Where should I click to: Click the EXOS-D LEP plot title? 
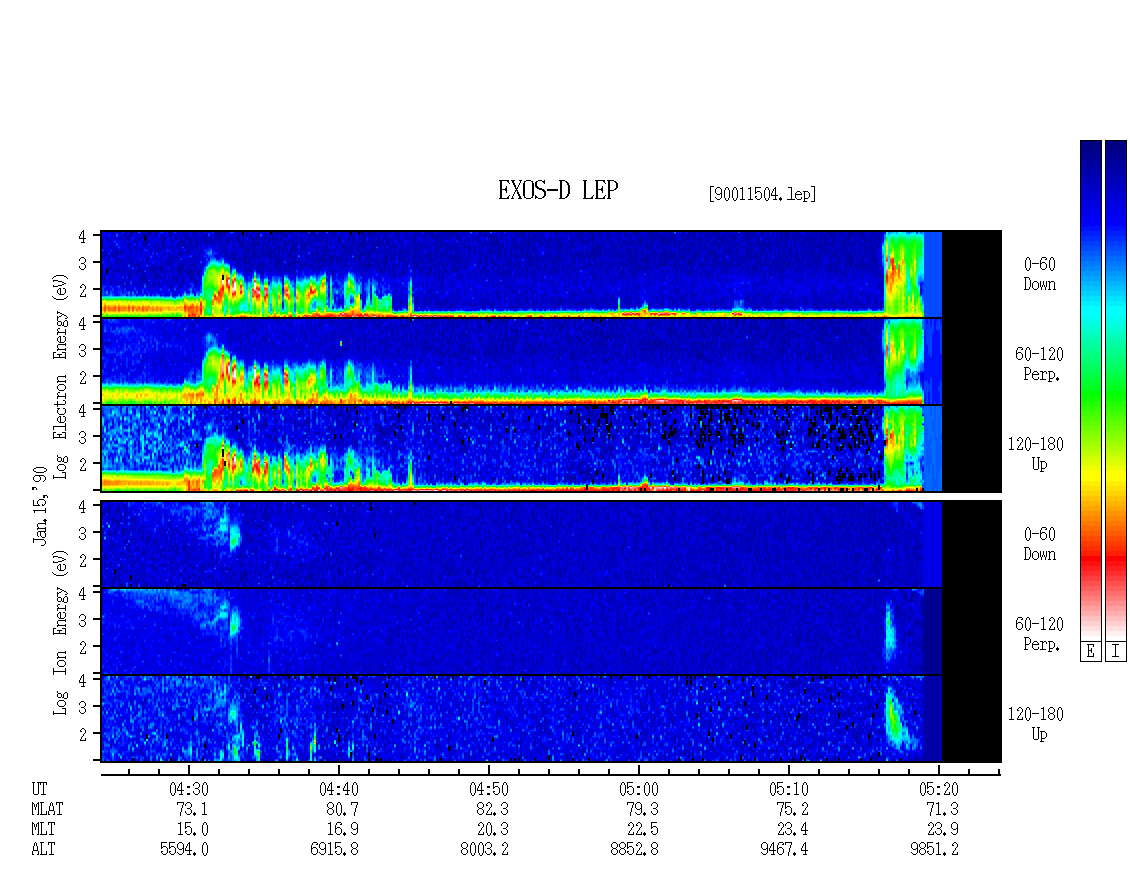pos(558,191)
